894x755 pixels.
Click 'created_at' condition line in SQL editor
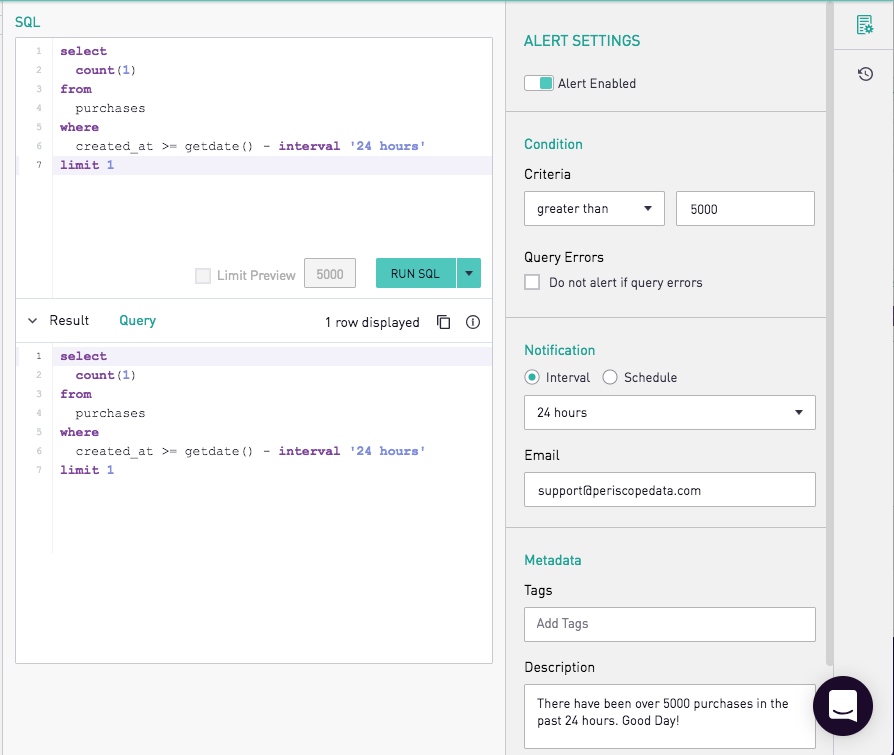pyautogui.click(x=250, y=146)
